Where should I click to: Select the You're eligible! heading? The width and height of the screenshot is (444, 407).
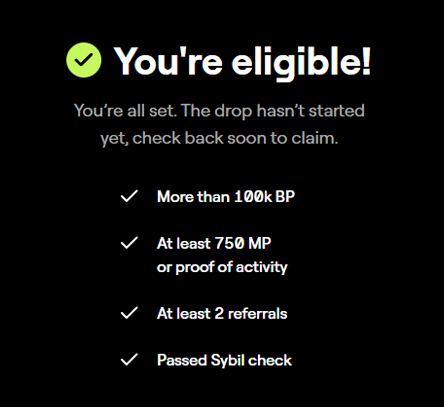tap(242, 62)
